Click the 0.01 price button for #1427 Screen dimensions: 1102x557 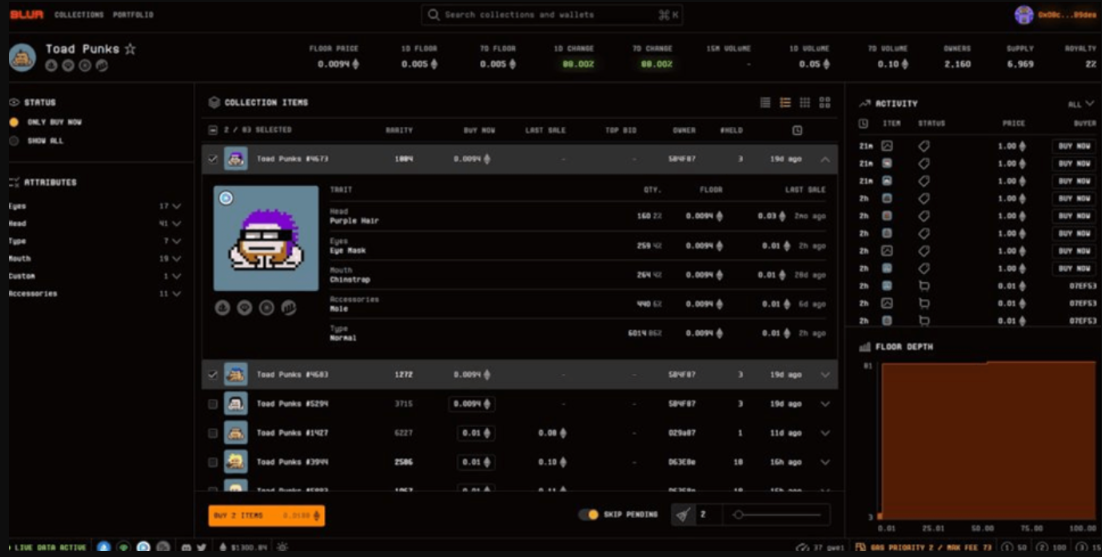(x=476, y=433)
